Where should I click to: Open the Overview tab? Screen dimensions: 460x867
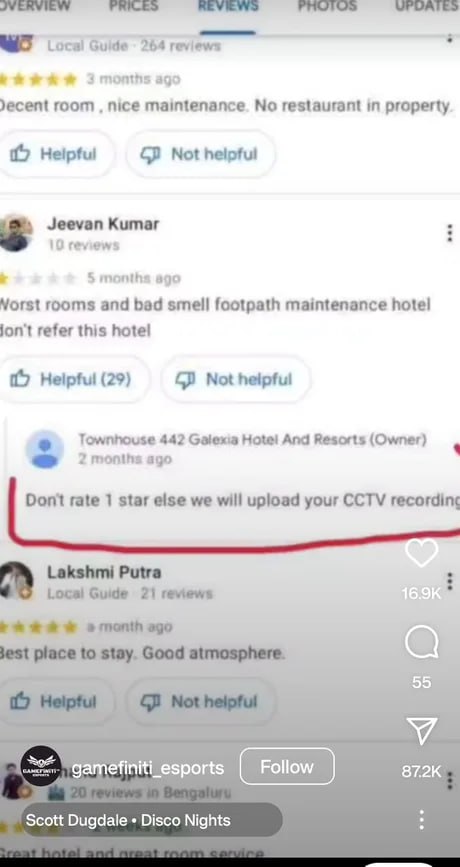[x=36, y=7]
